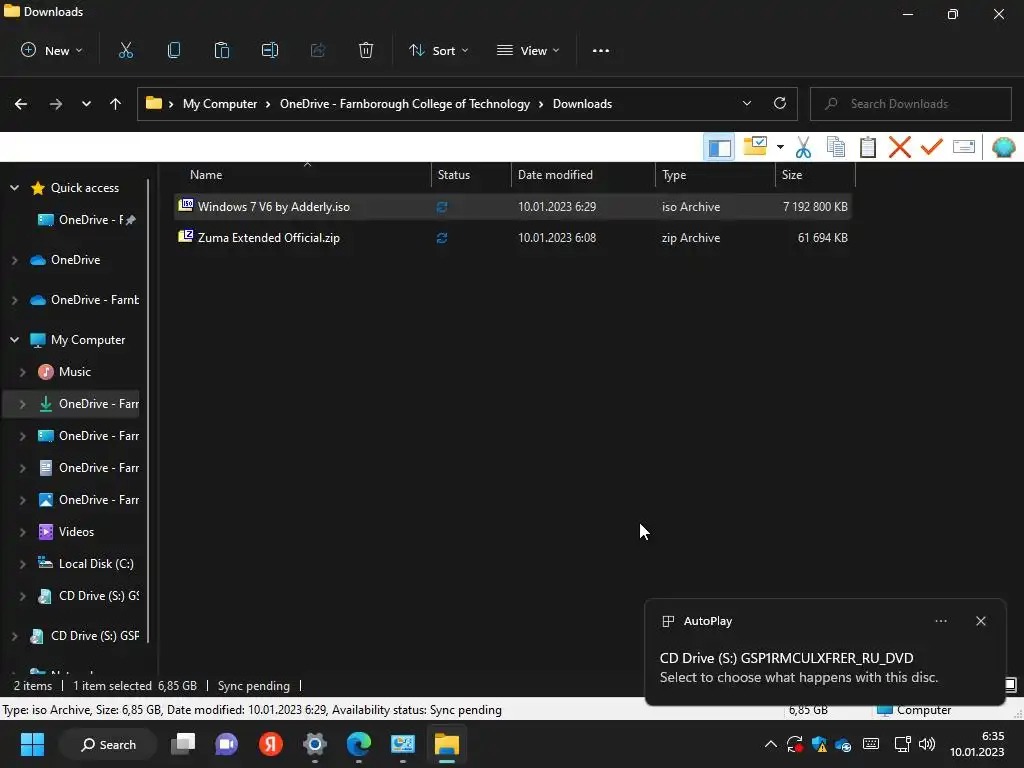This screenshot has width=1024, height=768.
Task: Go forward with the right arrow button
Action: (x=56, y=104)
